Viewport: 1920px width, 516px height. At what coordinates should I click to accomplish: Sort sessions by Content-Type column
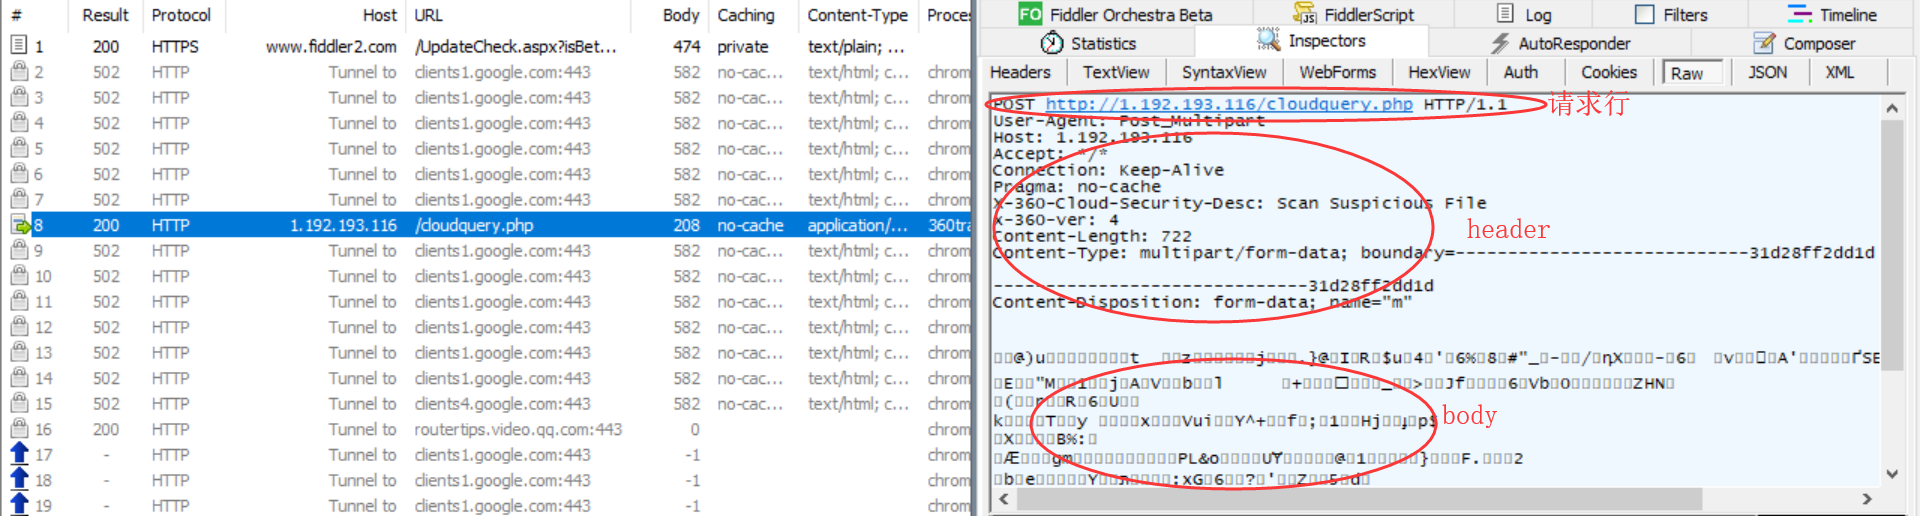[858, 15]
